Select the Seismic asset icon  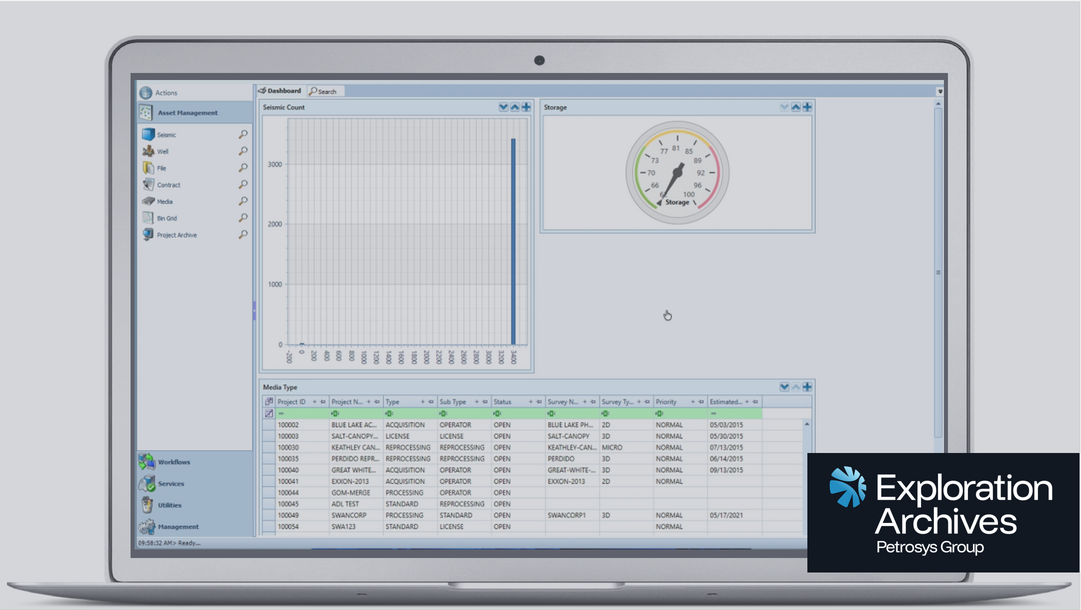[146, 135]
